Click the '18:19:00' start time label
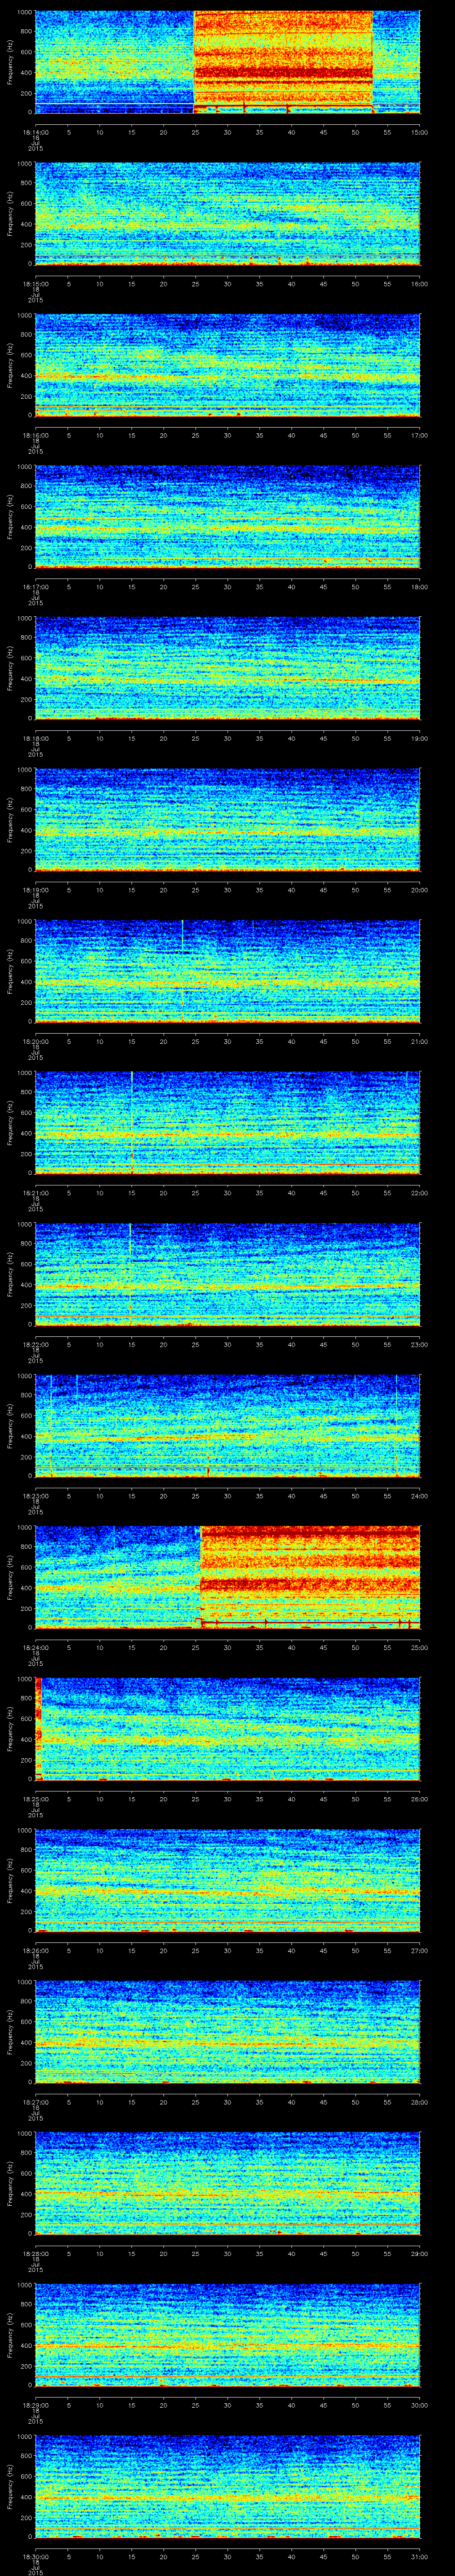This screenshot has height=2576, width=455. (x=35, y=890)
